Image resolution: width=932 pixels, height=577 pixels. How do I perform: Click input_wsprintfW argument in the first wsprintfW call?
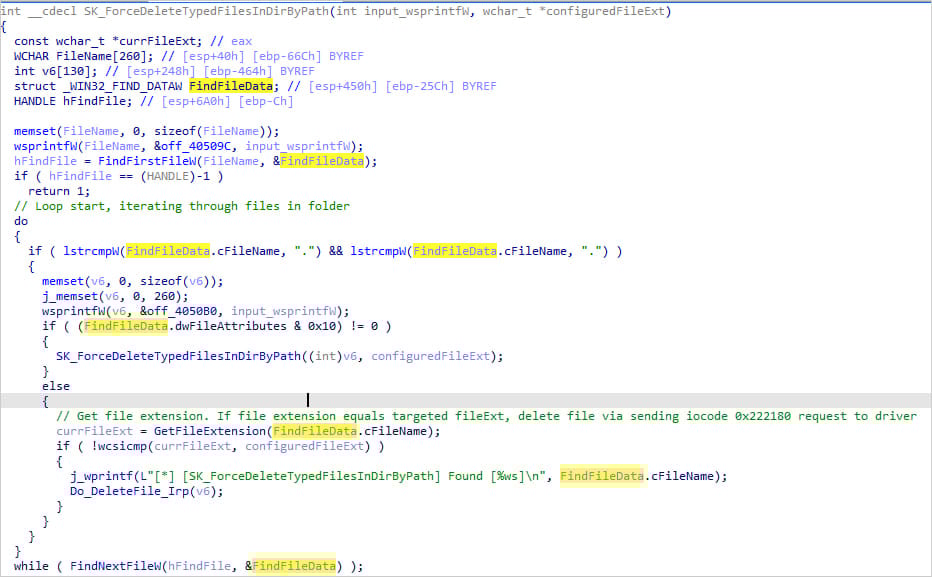tap(297, 146)
